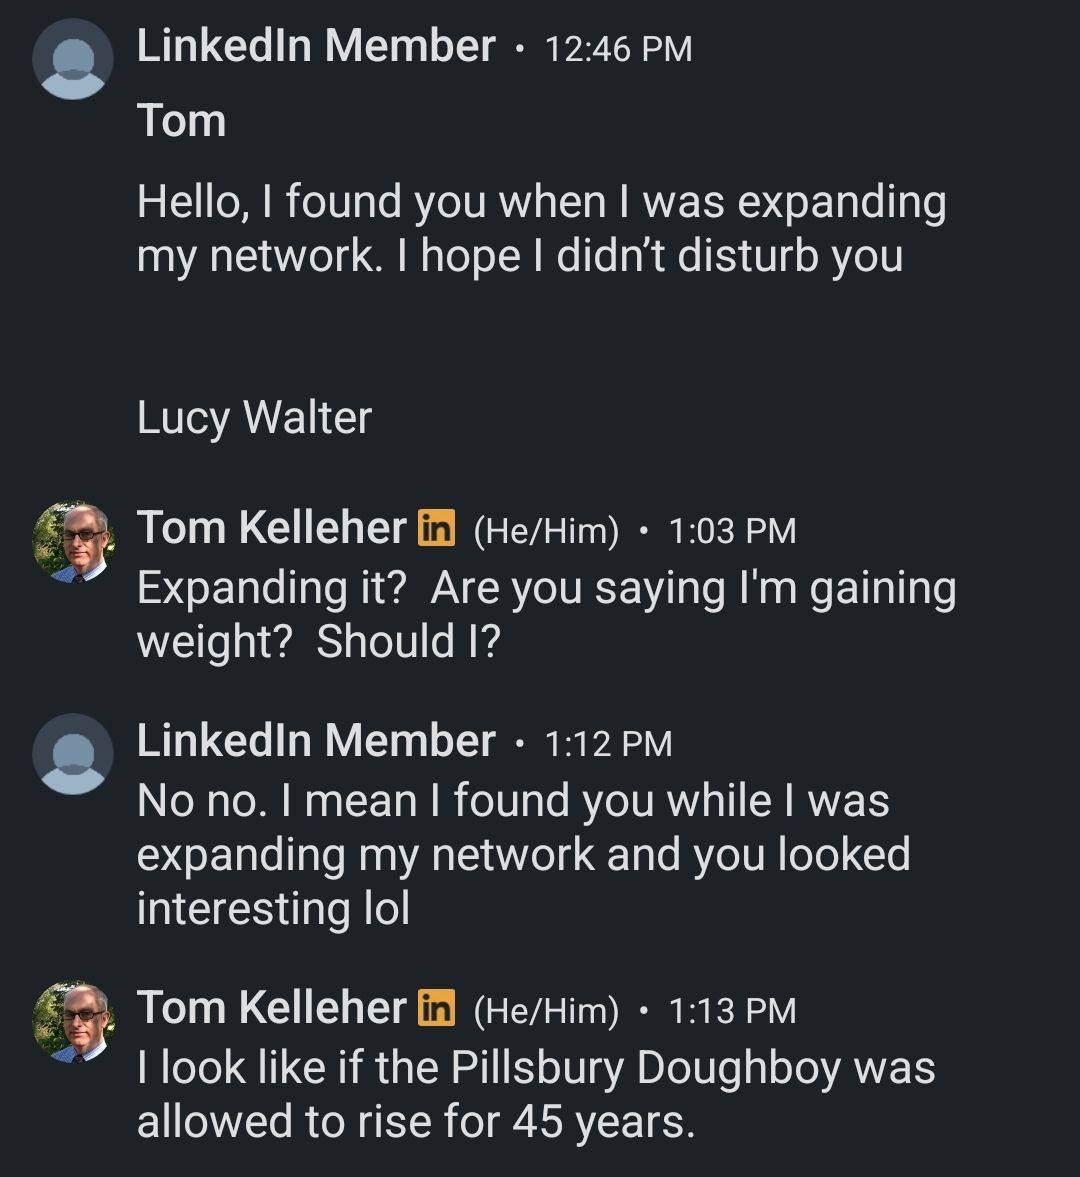Open LinkedIn Member name at 1:12 PM
Image resolution: width=1080 pixels, height=1177 pixels.
(316, 741)
